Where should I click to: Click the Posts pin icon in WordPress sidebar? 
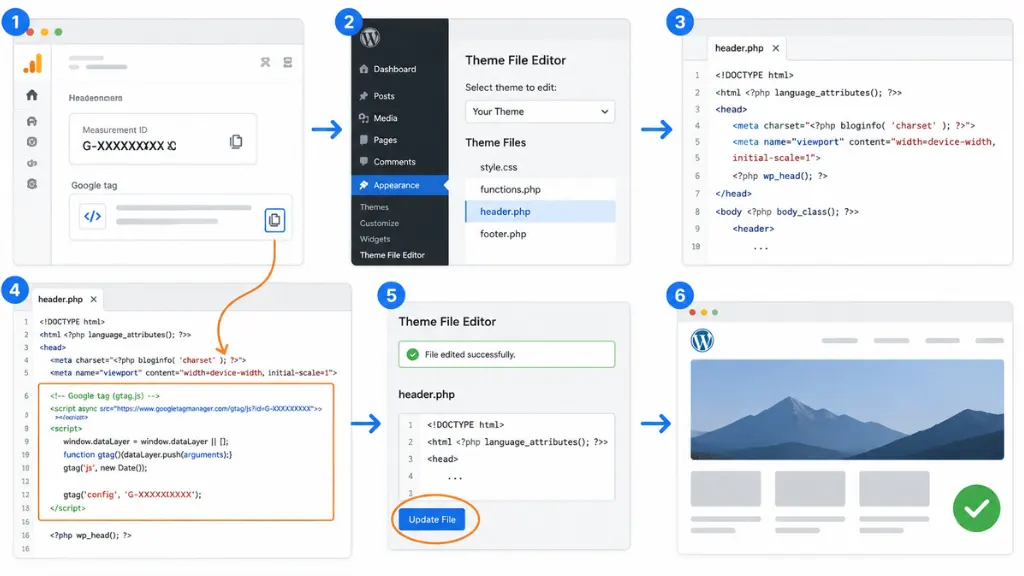364,96
